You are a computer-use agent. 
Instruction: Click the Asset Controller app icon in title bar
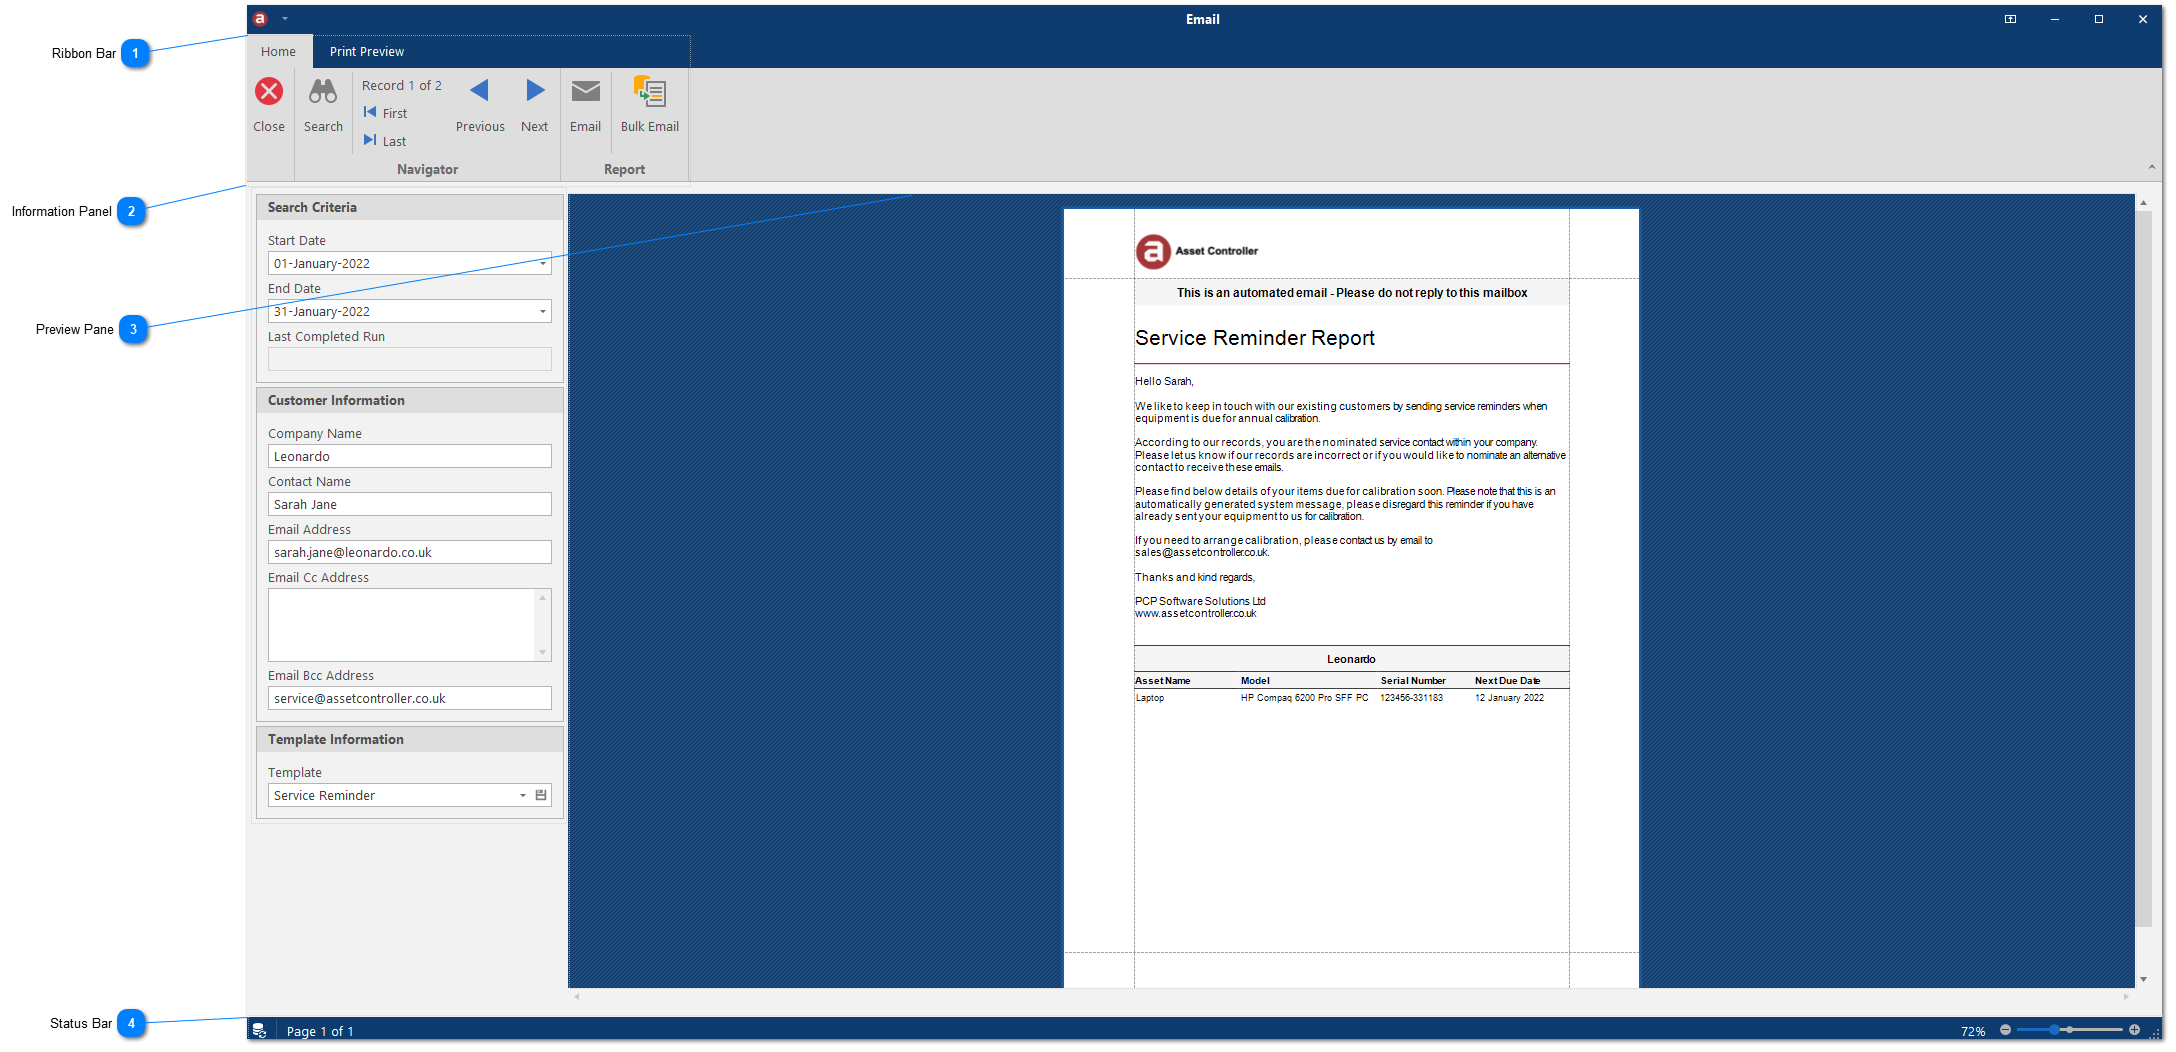click(260, 19)
